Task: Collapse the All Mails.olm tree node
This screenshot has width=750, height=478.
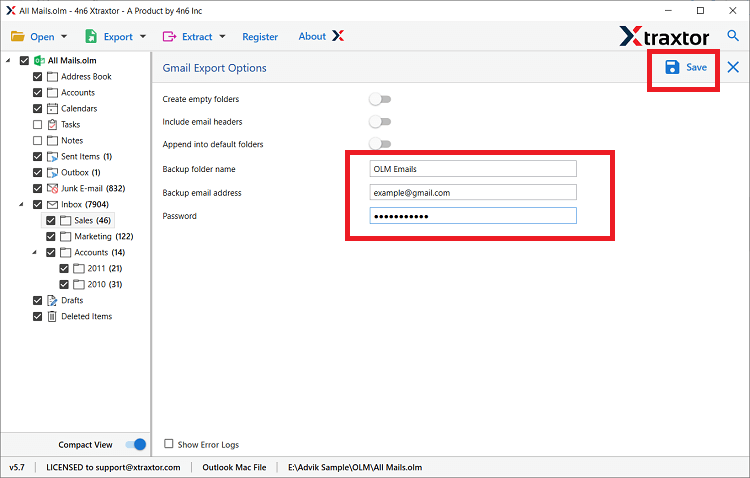Action: tap(8, 60)
